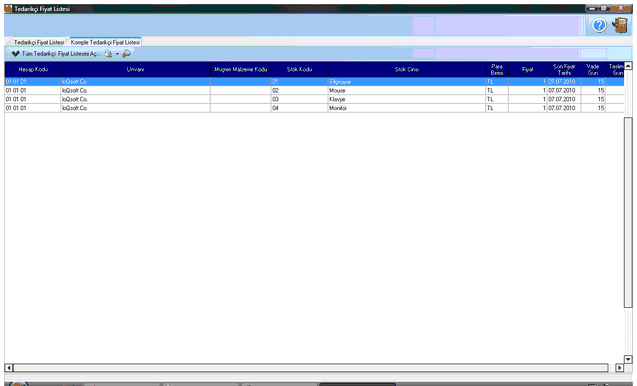The image size is (637, 386).
Task: Minimize the Tedarikçi Fiyat Listesi window
Action: 593,8
